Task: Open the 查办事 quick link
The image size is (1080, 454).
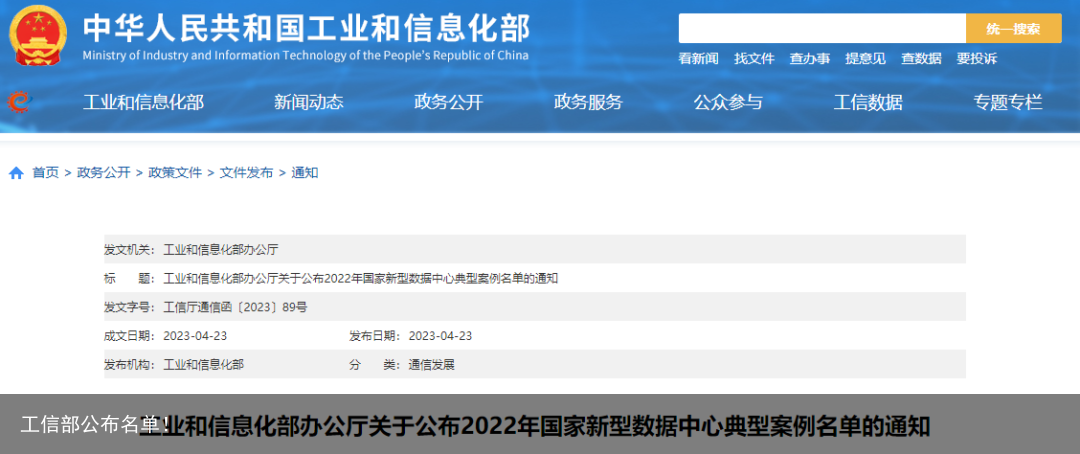Action: tap(810, 59)
